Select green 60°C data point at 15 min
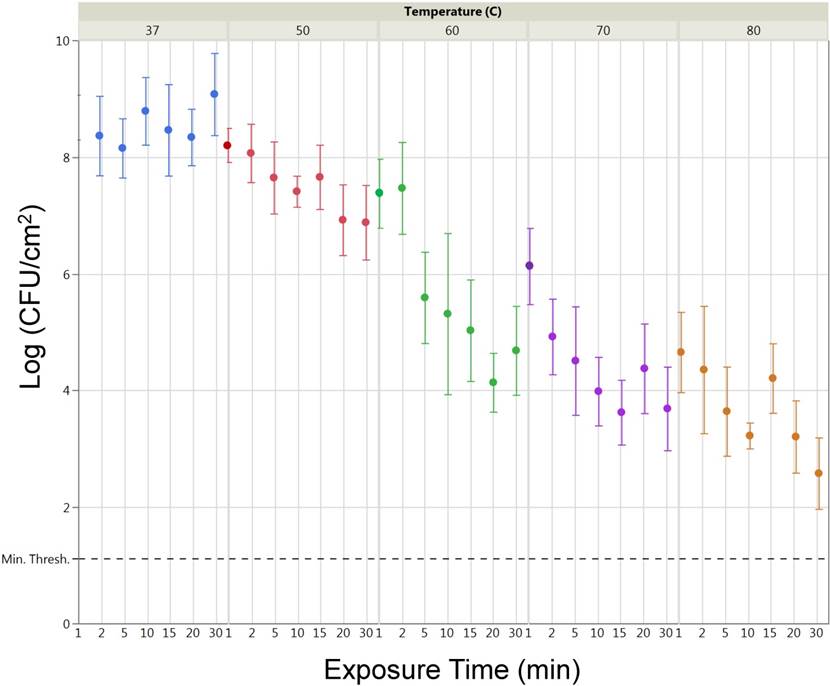Viewport: 830px width, 686px height. [x=470, y=330]
